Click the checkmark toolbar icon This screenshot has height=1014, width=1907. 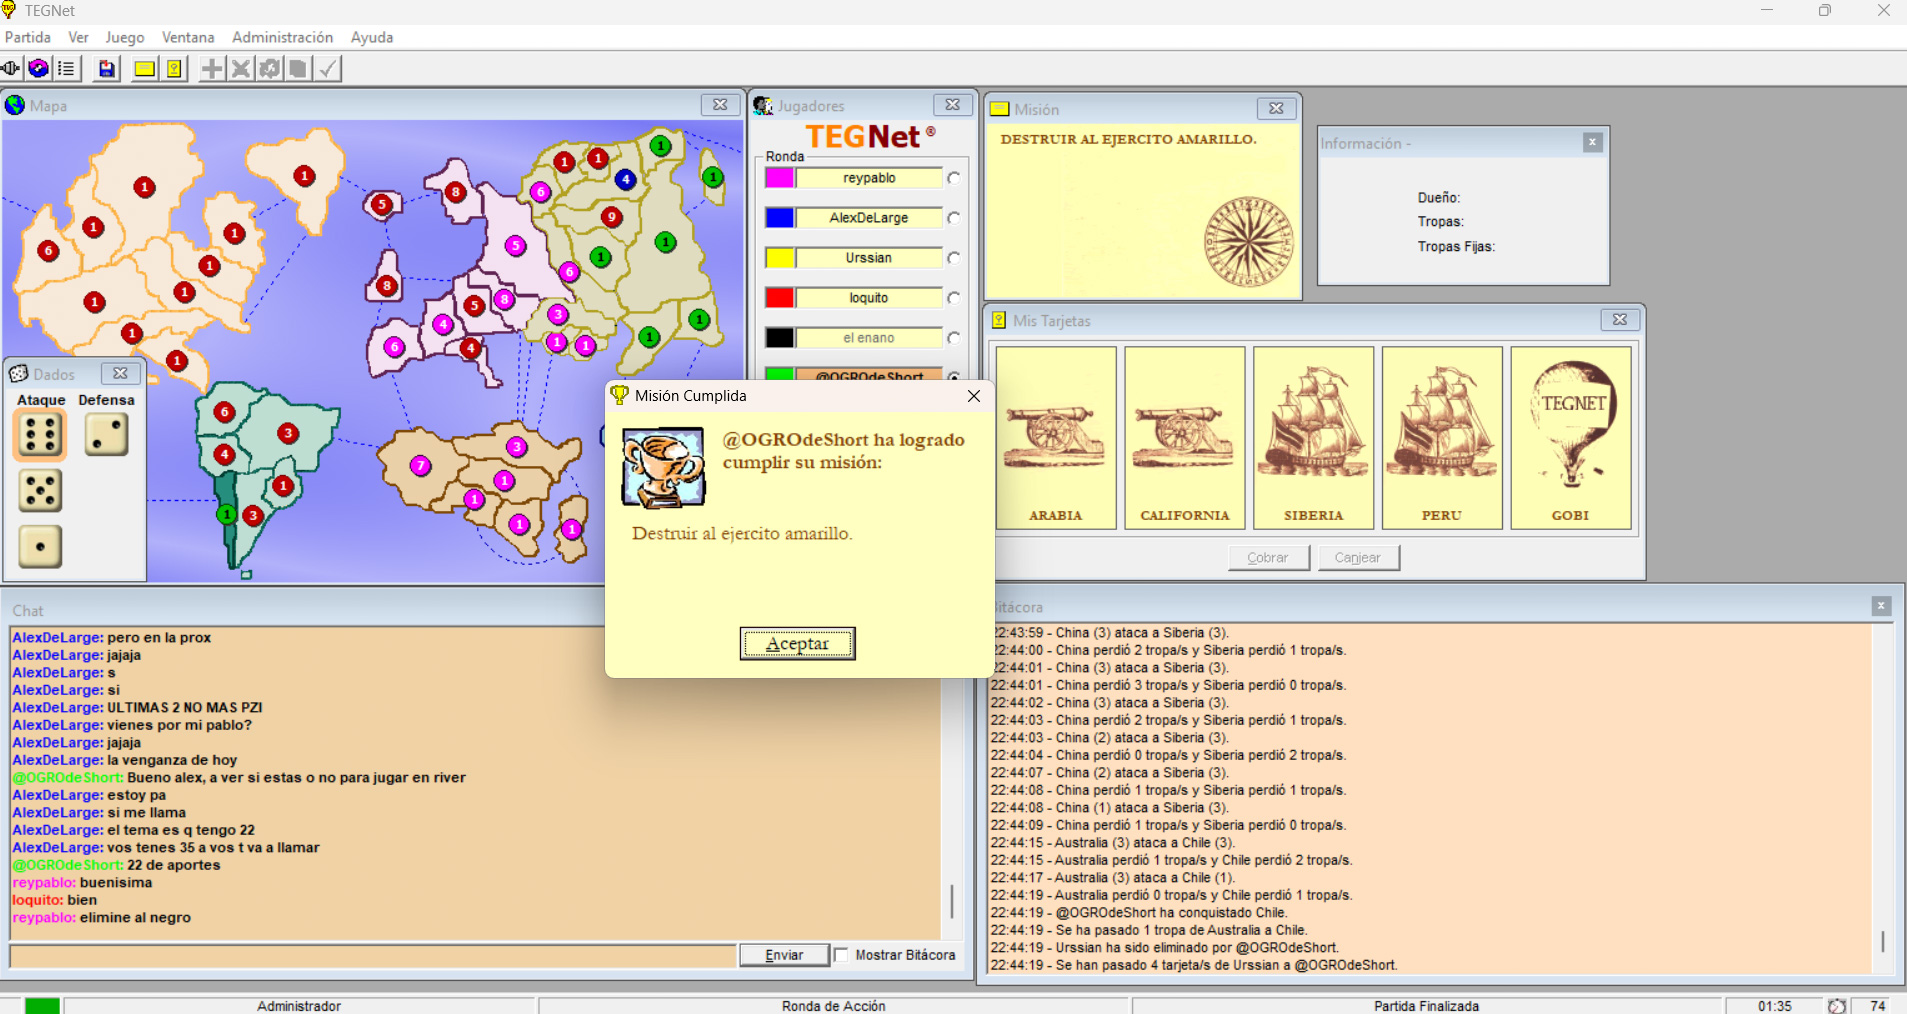point(328,69)
